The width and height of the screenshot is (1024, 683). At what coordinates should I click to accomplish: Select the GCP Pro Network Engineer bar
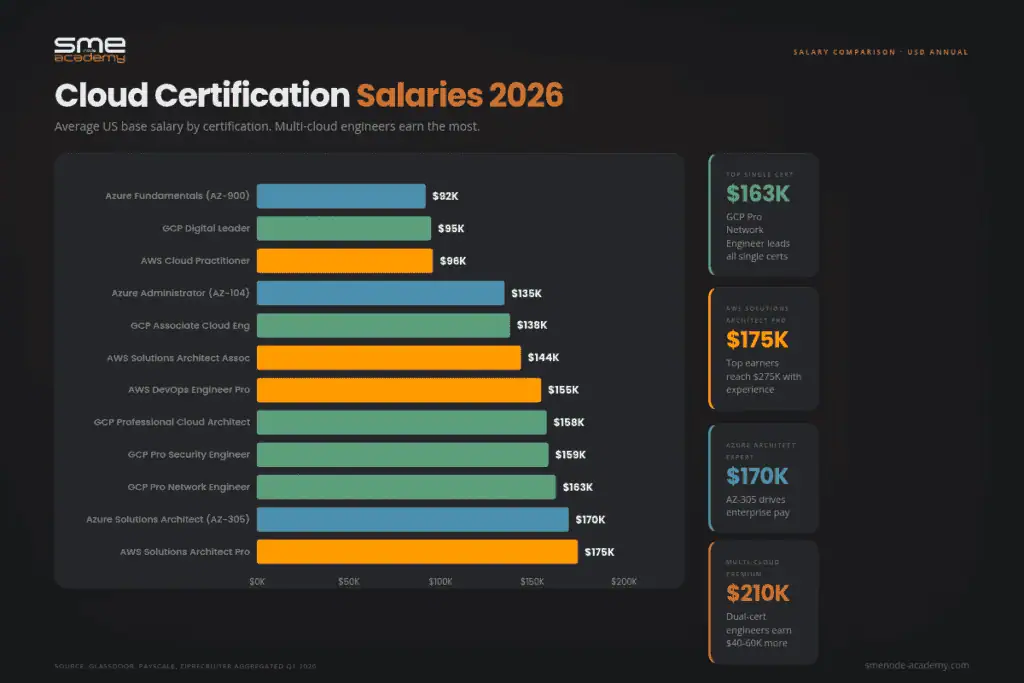click(x=406, y=487)
